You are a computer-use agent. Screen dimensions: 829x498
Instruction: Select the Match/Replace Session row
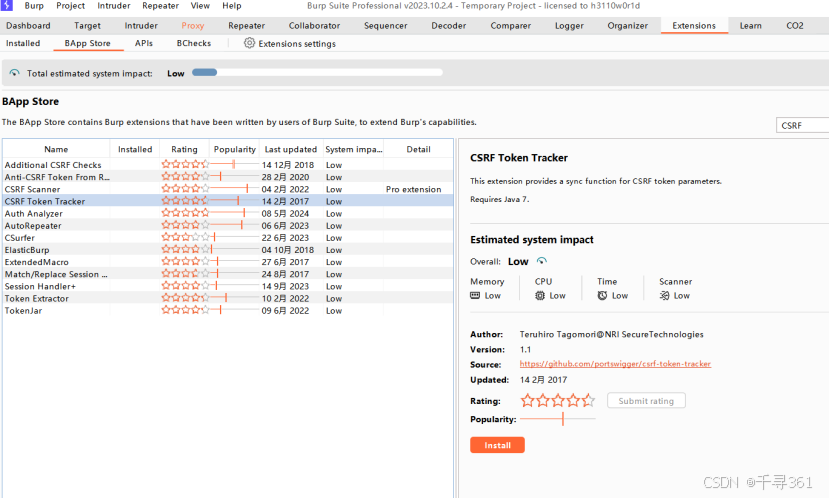tap(228, 274)
